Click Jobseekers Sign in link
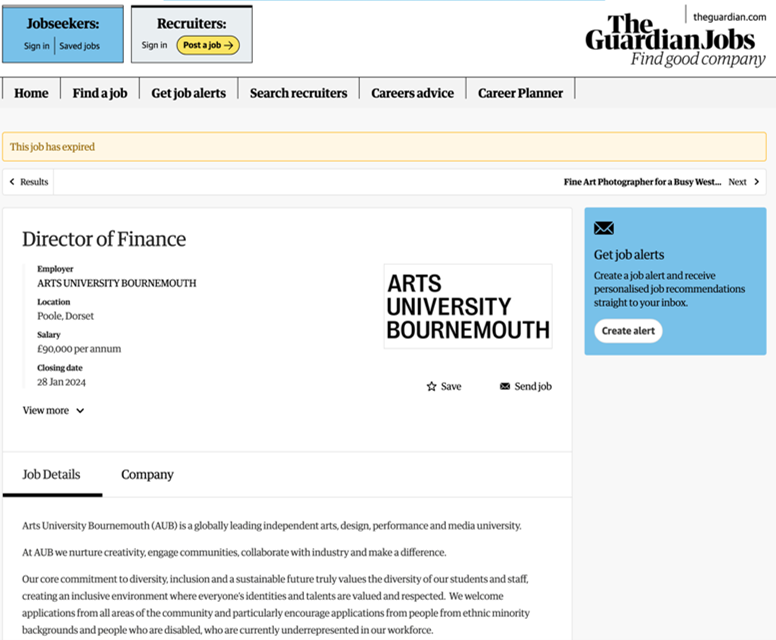 [37, 46]
